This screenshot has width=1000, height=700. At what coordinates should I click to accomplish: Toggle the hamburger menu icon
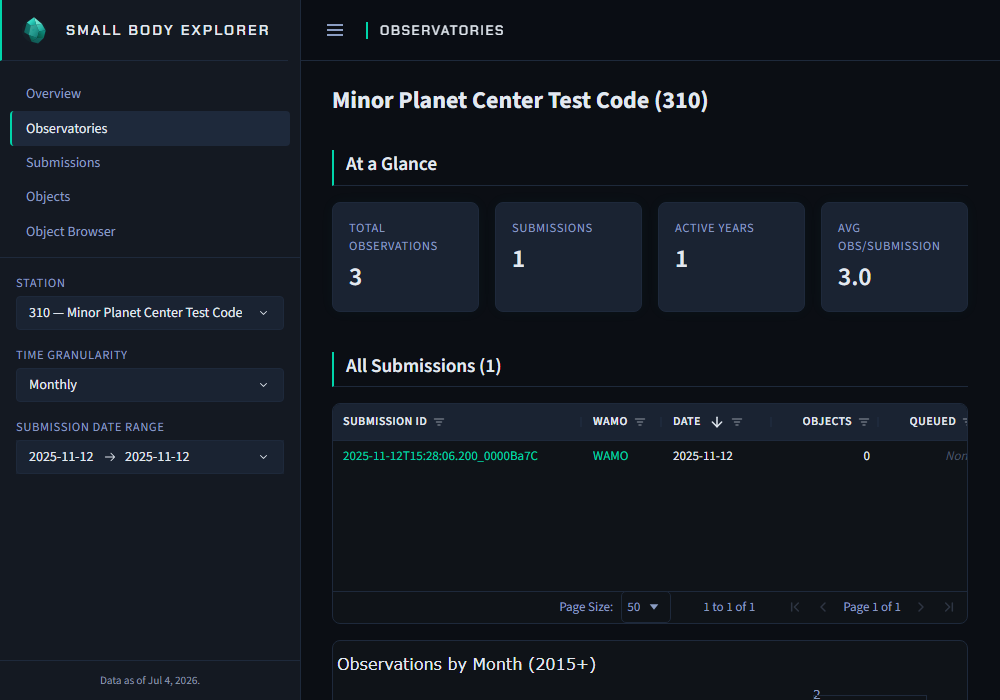pyautogui.click(x=335, y=30)
